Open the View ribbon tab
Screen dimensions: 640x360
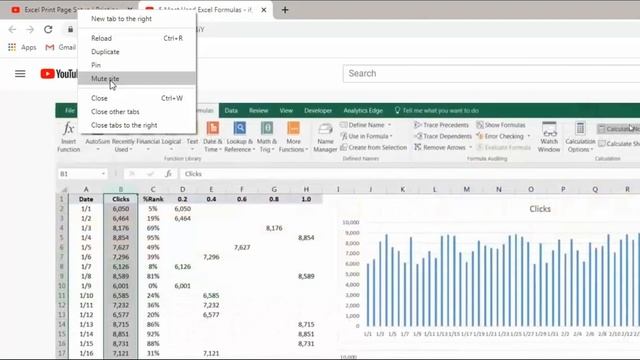coord(286,111)
